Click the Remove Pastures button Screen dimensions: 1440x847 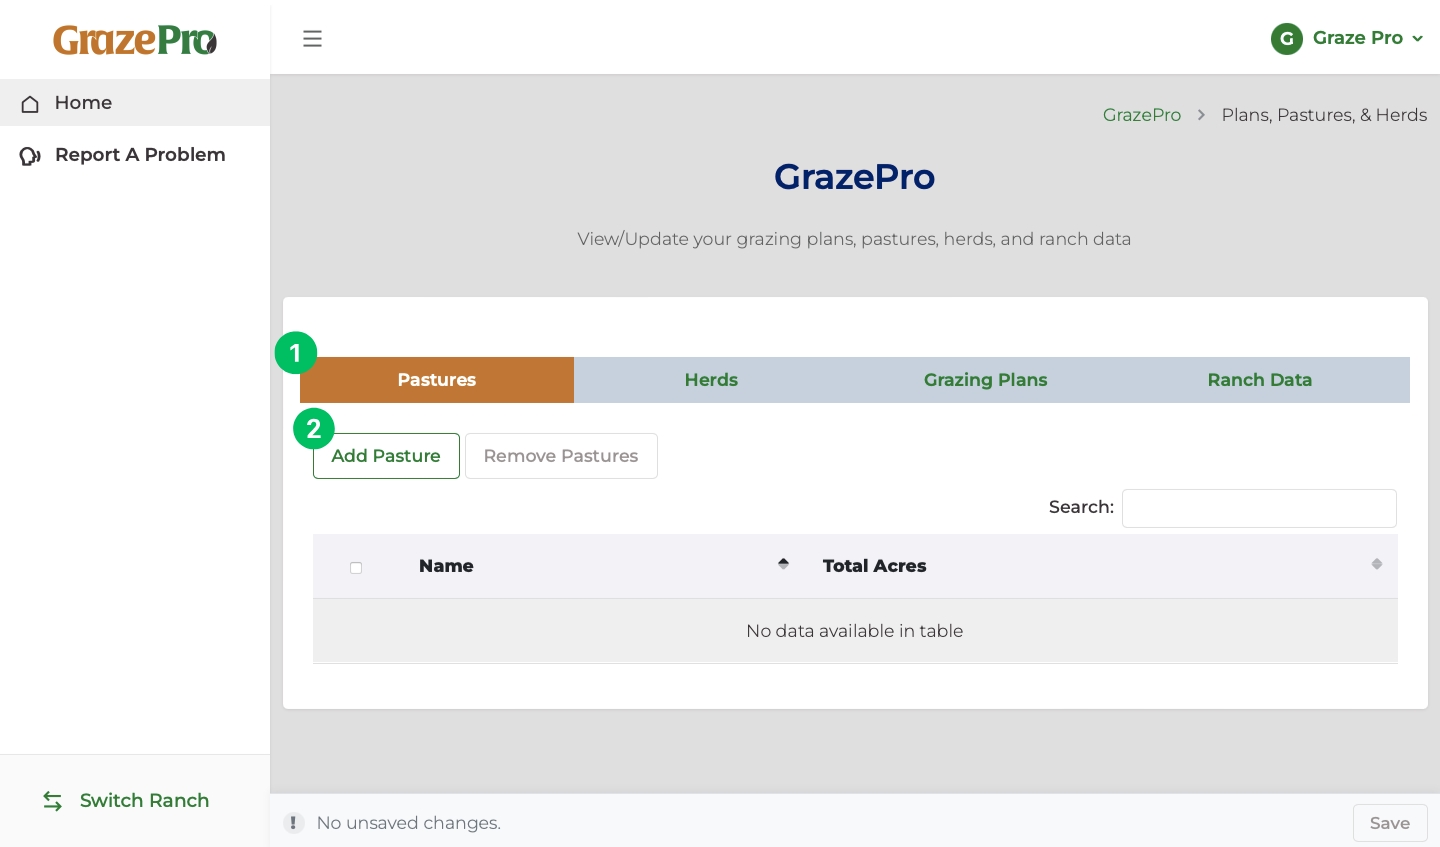click(x=561, y=456)
